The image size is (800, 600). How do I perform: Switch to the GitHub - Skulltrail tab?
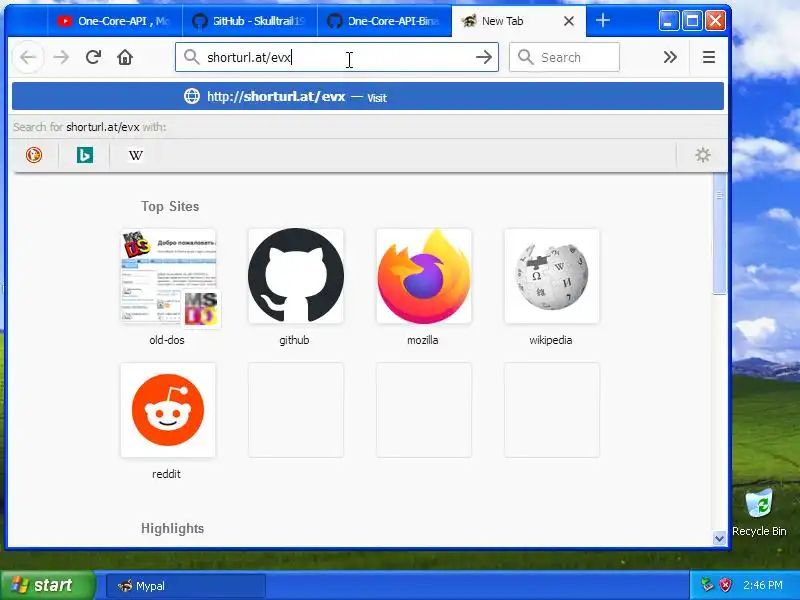(249, 21)
